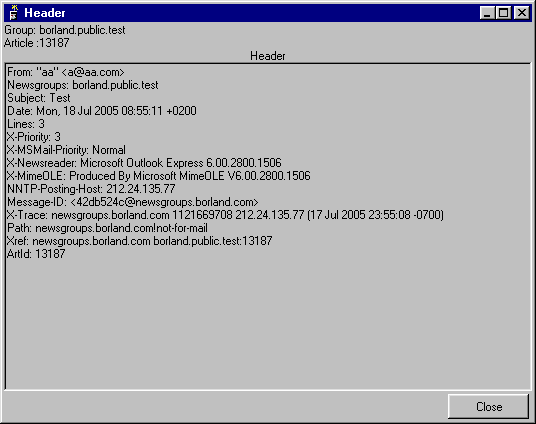Click the X-MSMail-Priority: Normal line
536x424 pixels.
point(66,150)
